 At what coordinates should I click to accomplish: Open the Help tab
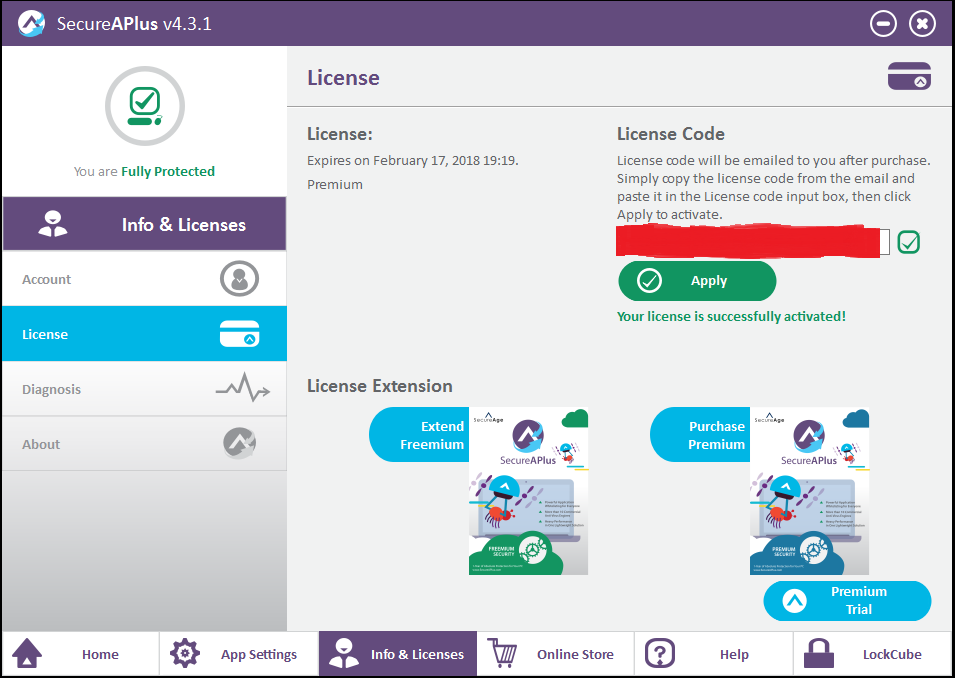point(714,654)
